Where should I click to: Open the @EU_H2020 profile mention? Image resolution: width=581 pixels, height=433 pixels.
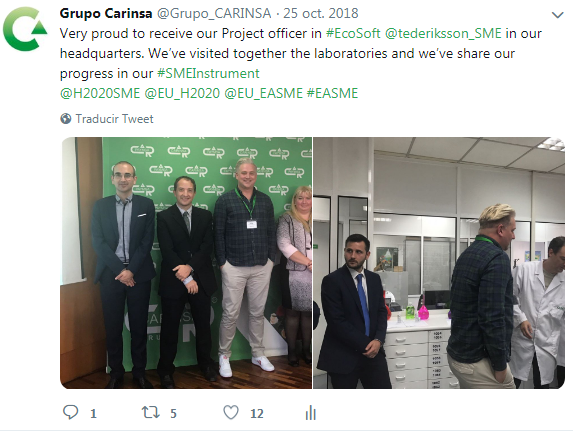pyautogui.click(x=182, y=93)
